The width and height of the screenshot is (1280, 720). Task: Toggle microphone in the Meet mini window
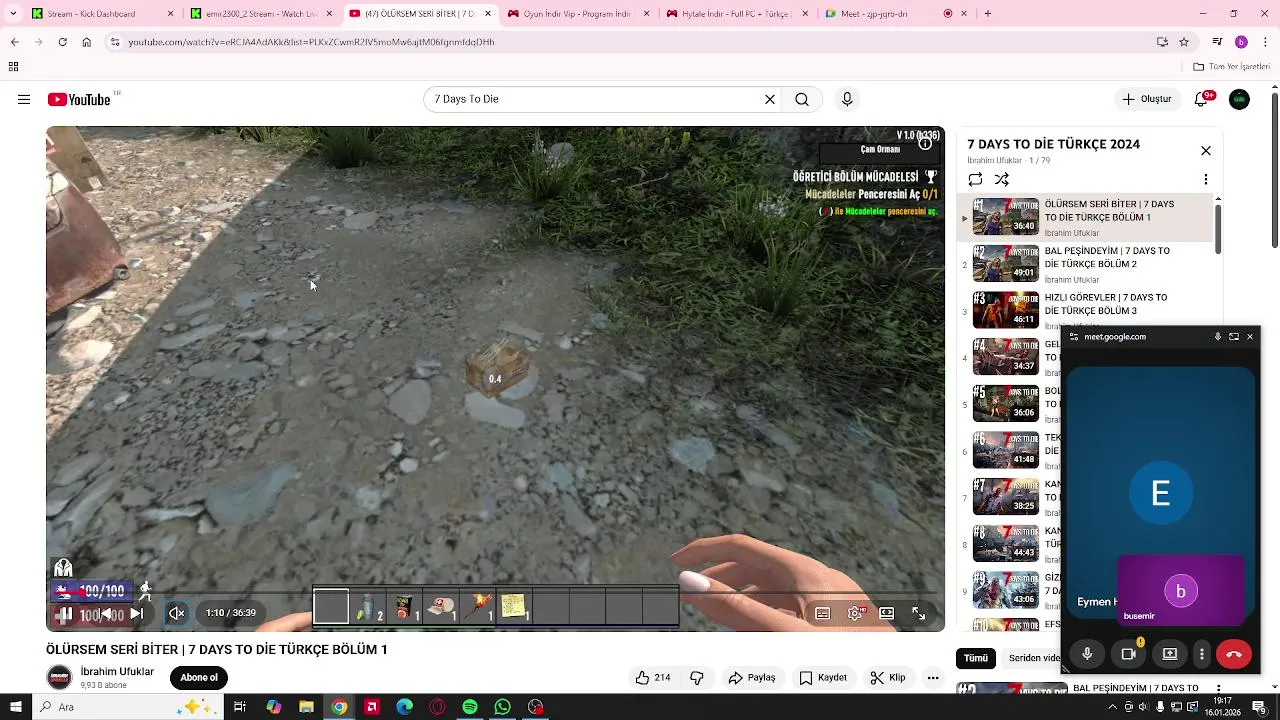[1087, 654]
